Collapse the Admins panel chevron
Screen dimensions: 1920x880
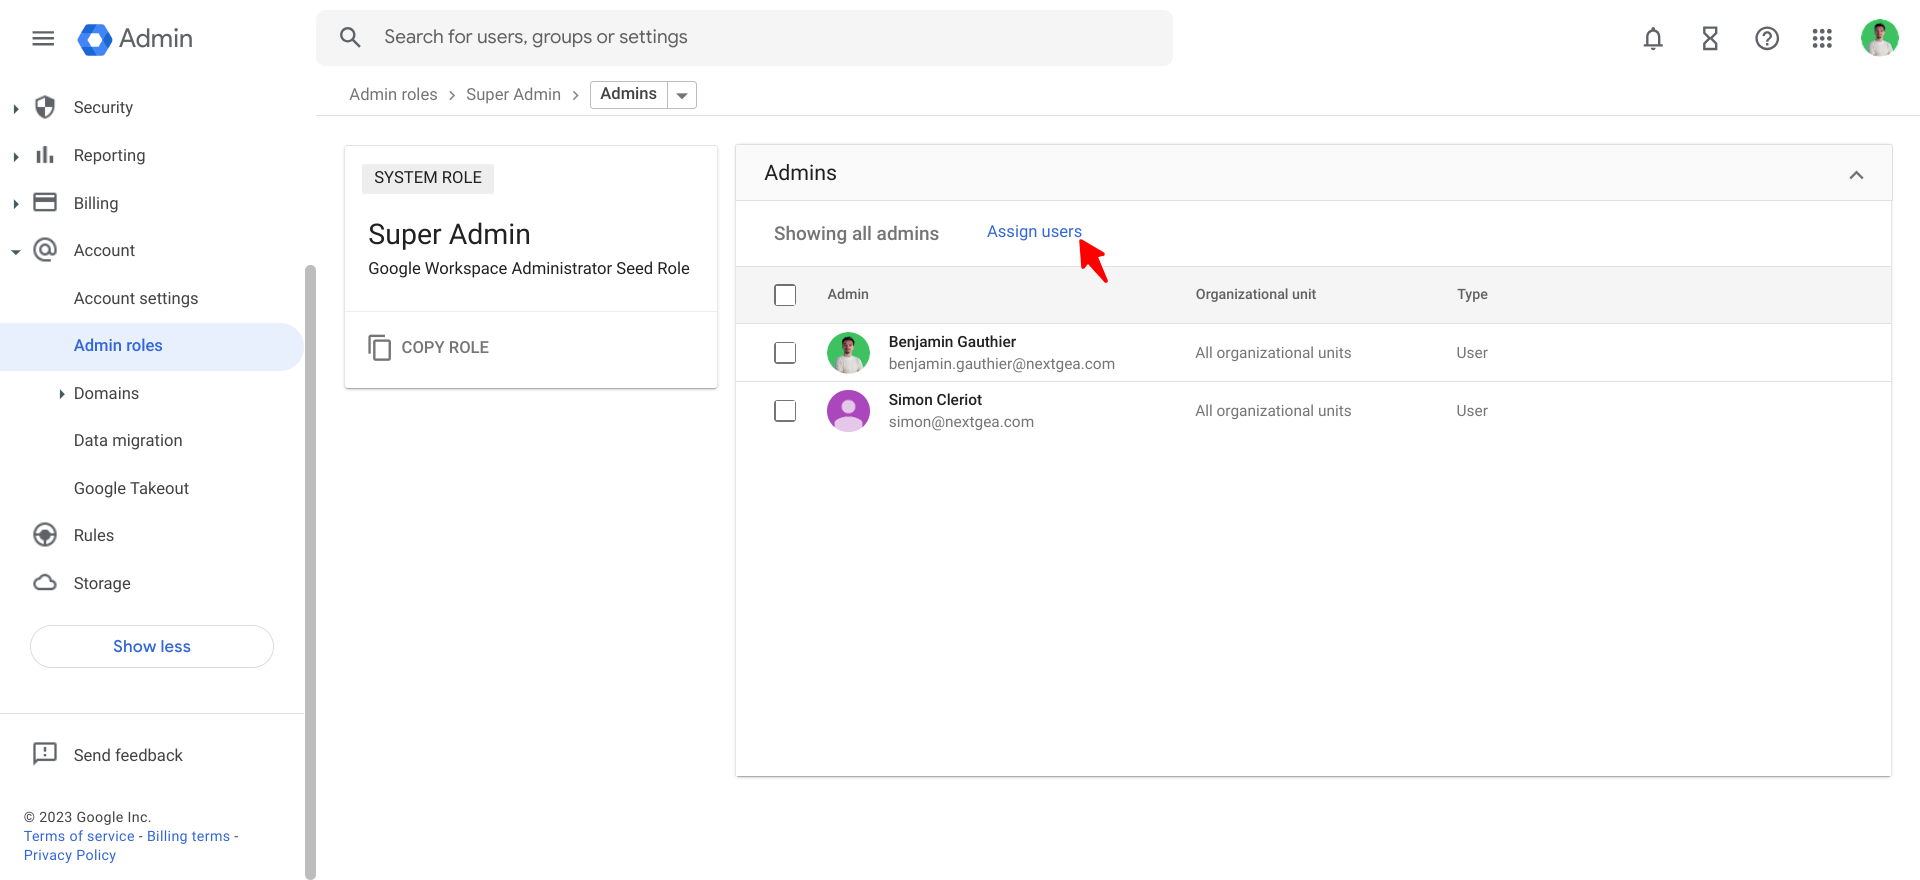(x=1856, y=175)
